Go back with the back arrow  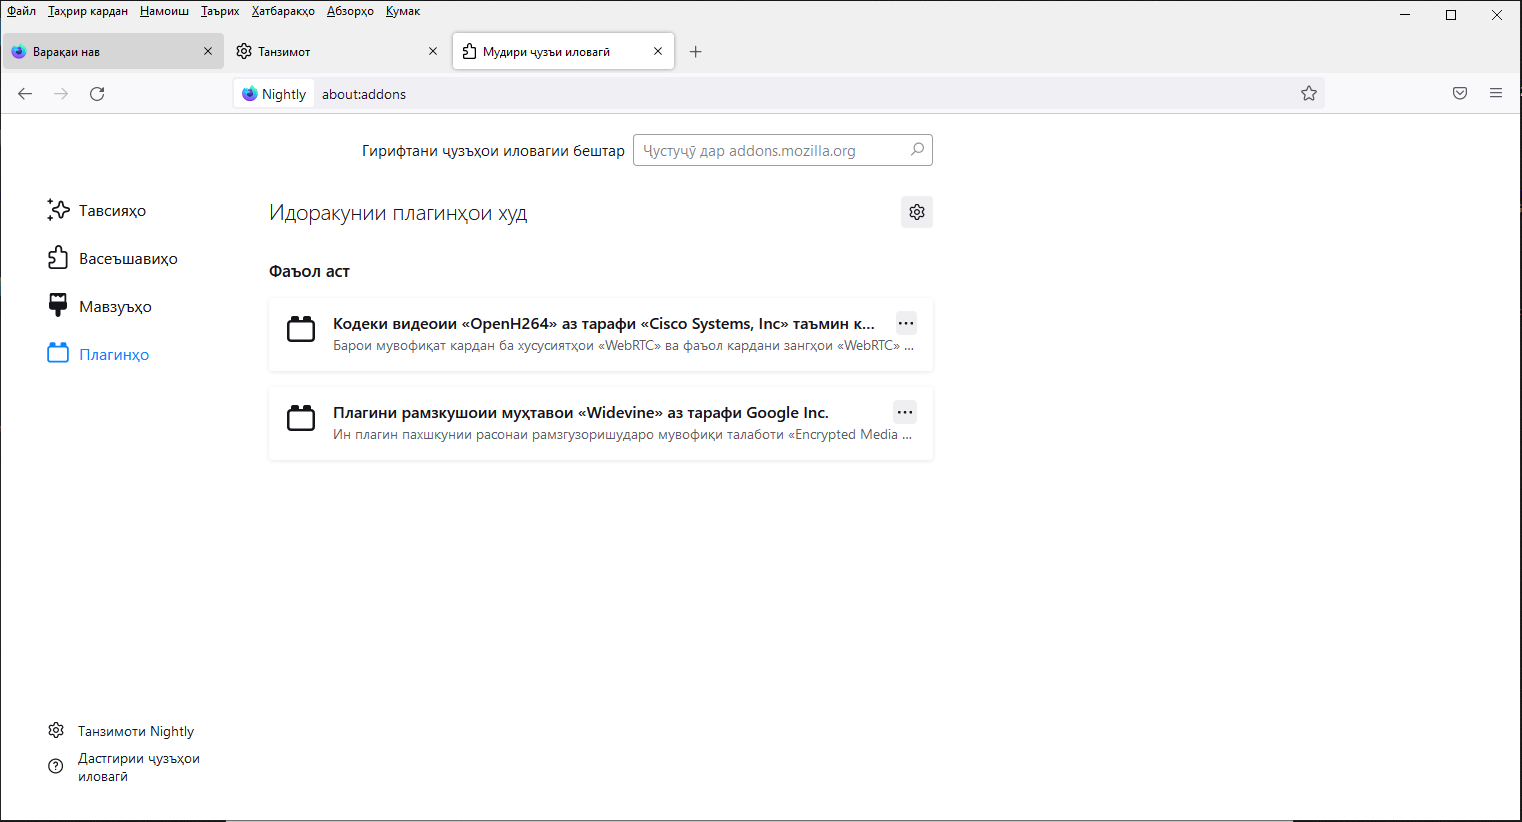(x=25, y=94)
